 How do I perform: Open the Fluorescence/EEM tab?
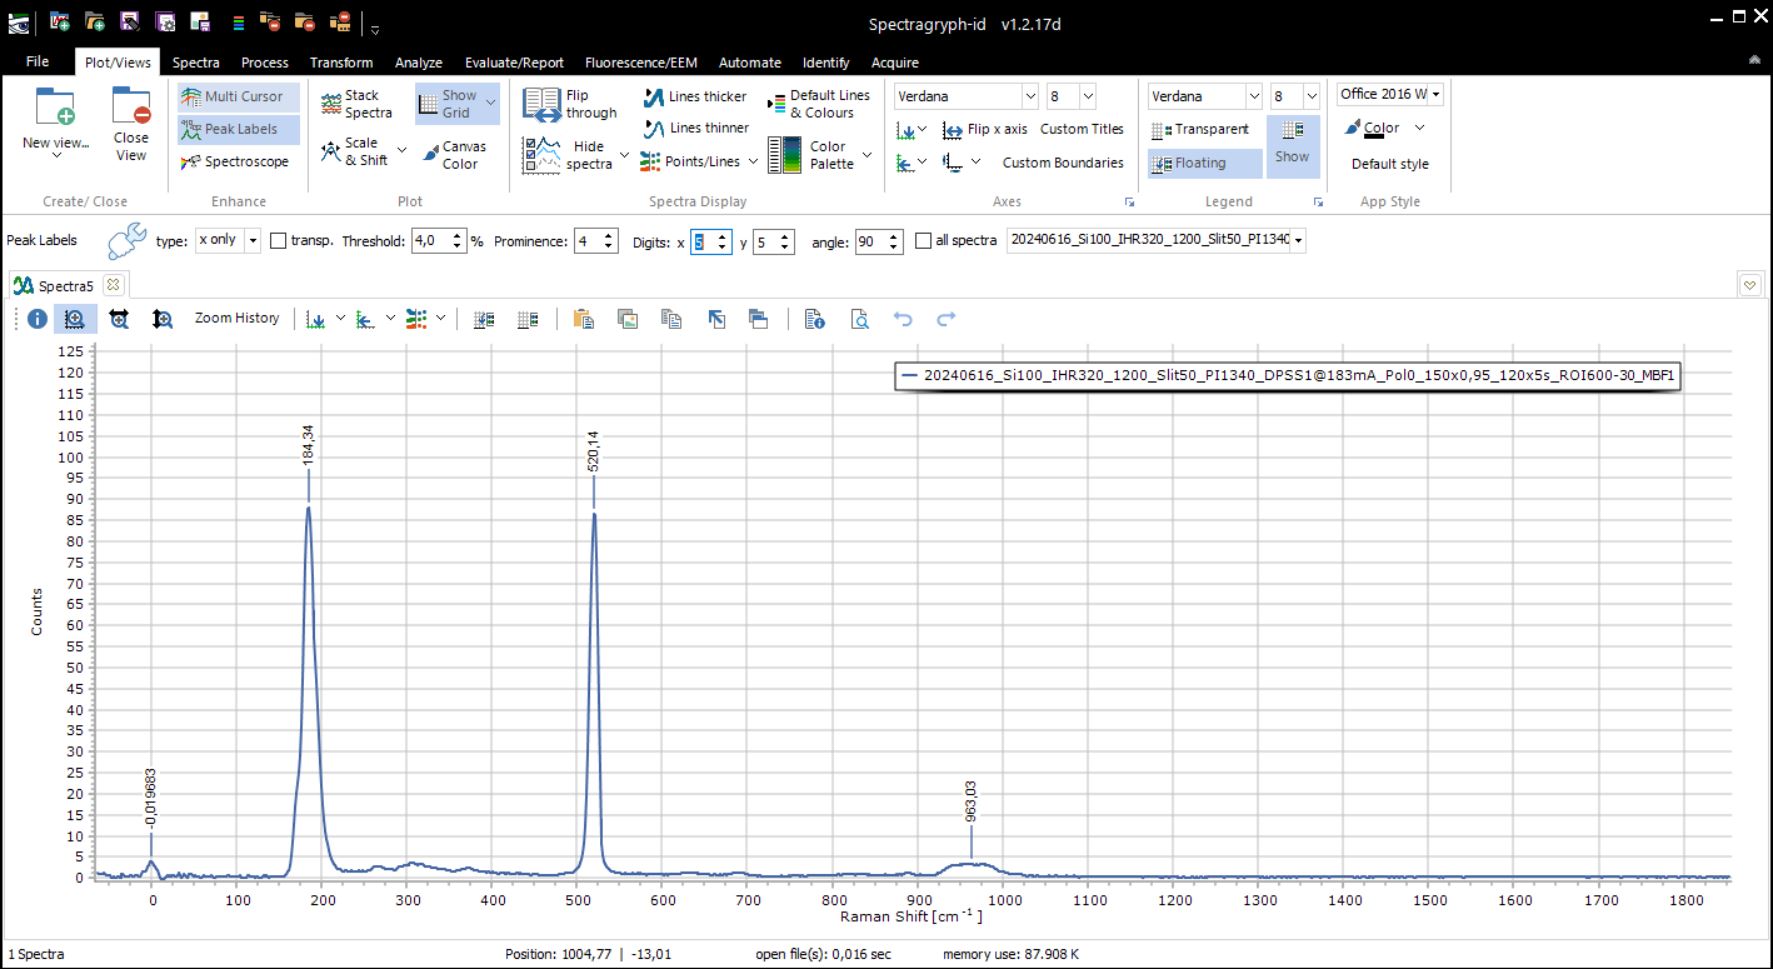pyautogui.click(x=641, y=62)
